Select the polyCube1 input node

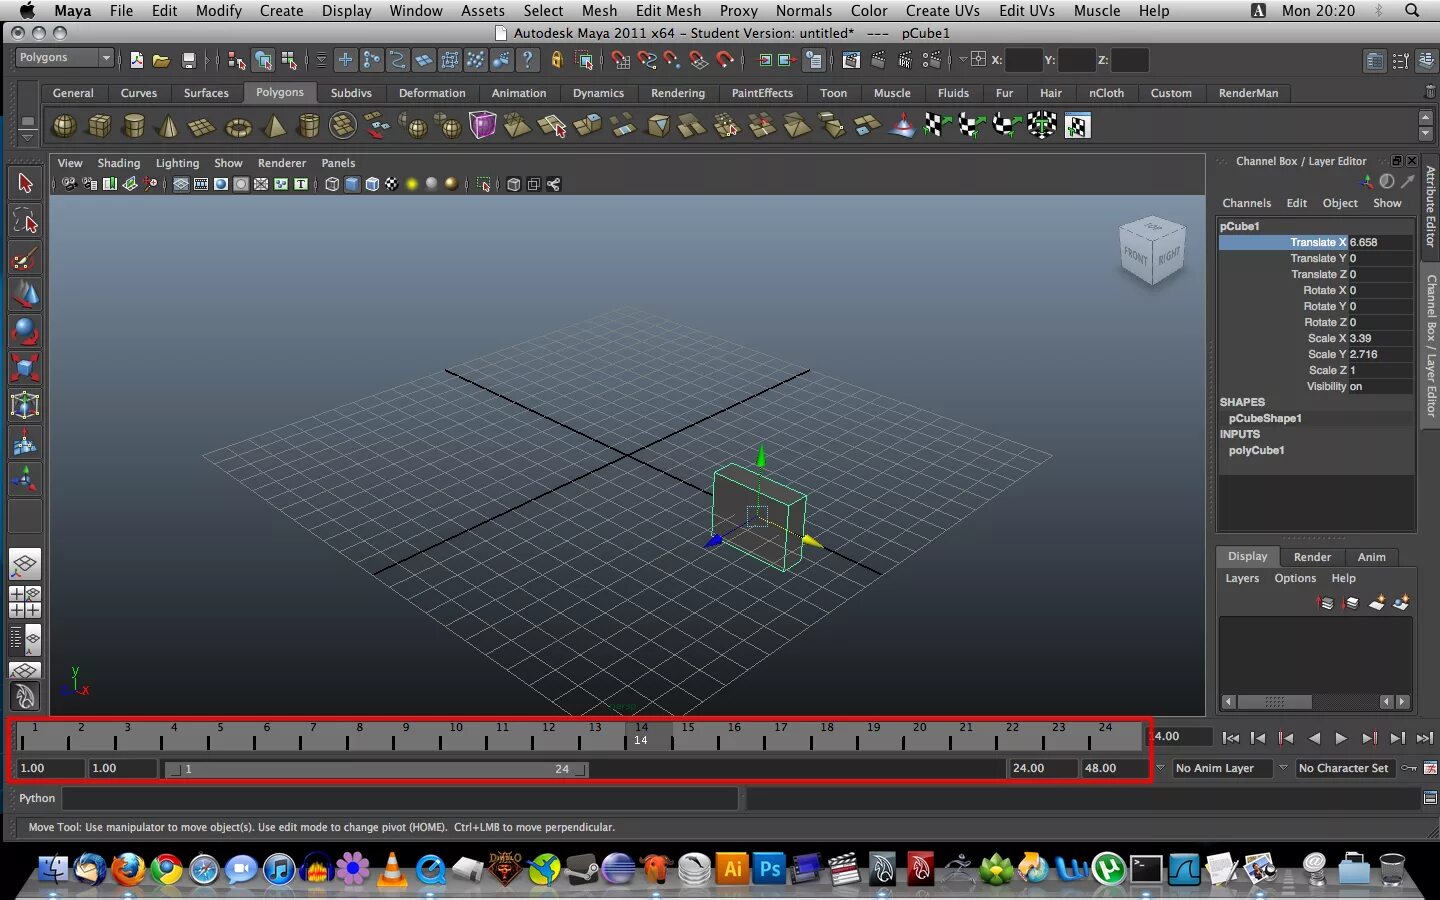tap(1256, 450)
